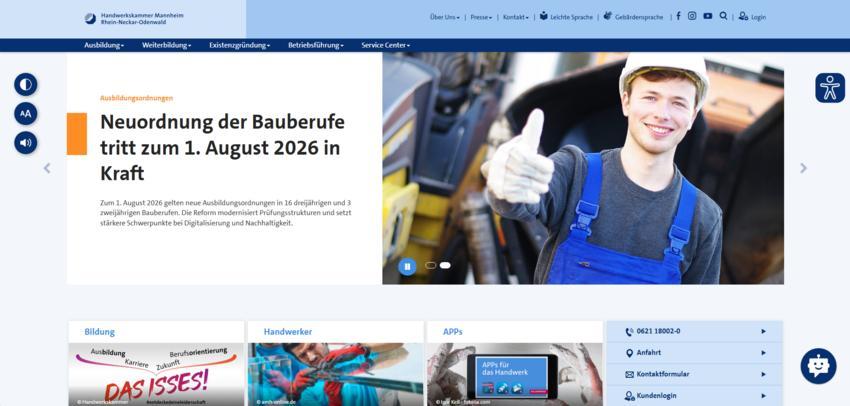
Task: Expand the Existenzgründung menu
Action: pyautogui.click(x=240, y=46)
